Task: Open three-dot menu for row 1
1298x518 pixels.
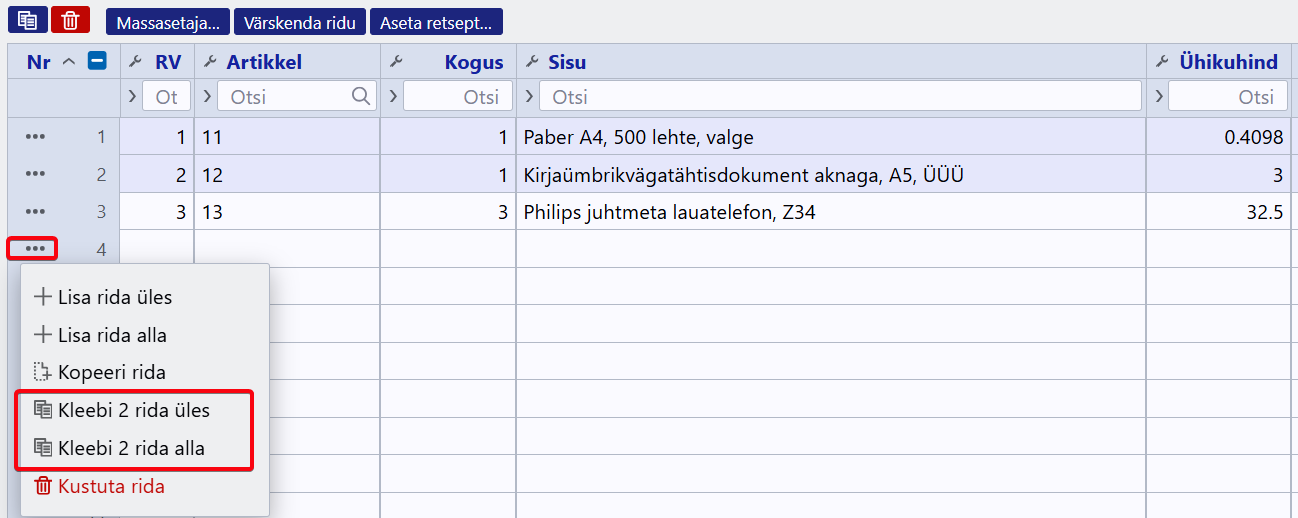Action: point(35,137)
